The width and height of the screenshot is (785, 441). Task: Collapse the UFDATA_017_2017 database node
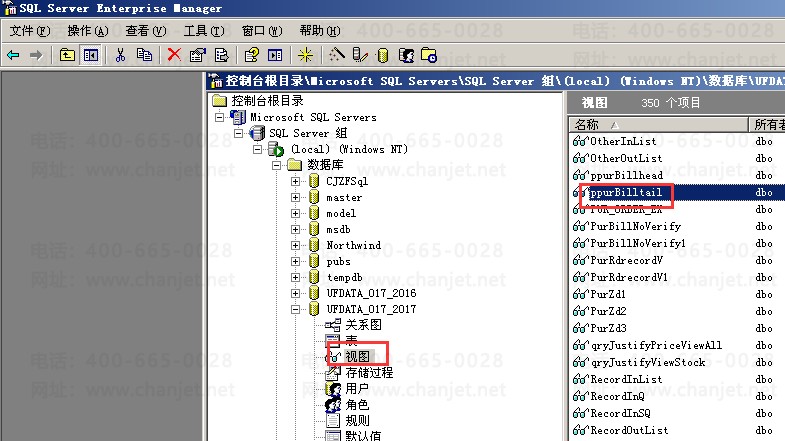(x=295, y=309)
